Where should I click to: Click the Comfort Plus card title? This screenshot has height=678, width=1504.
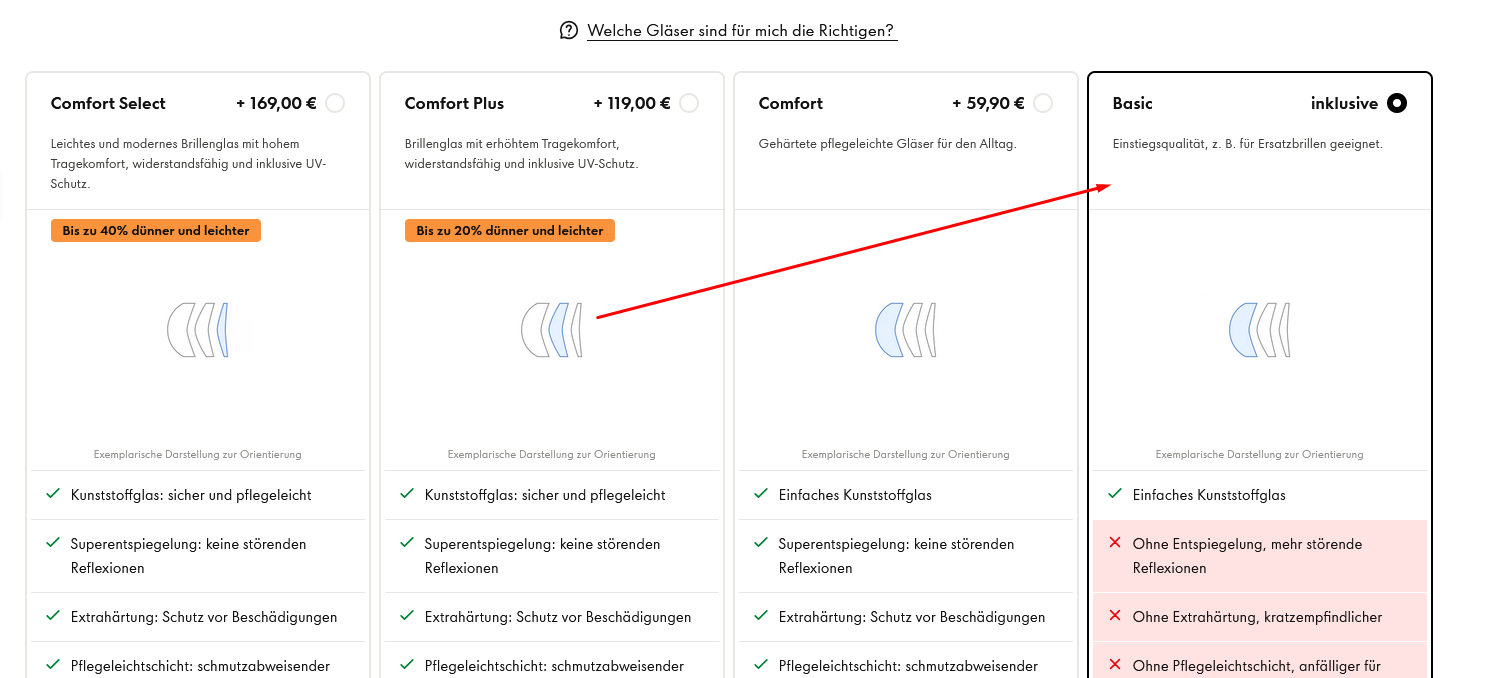pos(454,103)
